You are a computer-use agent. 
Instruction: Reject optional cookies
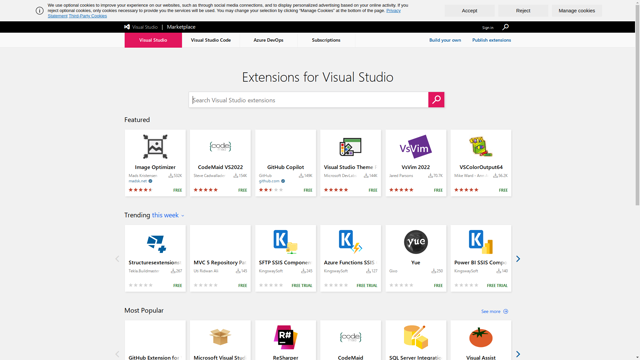click(x=523, y=11)
